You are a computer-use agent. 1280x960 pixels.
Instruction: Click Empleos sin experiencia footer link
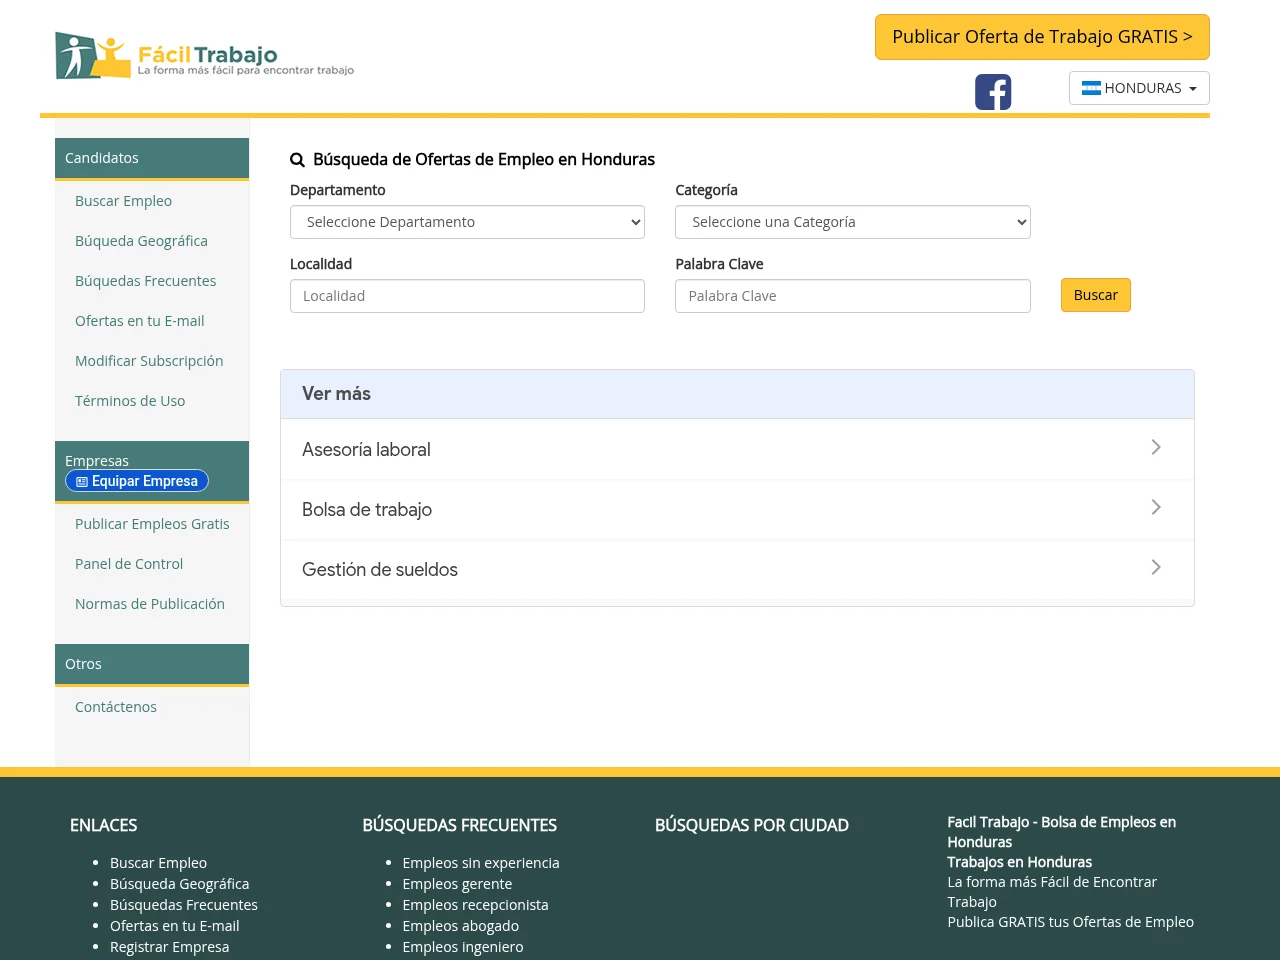point(481,863)
